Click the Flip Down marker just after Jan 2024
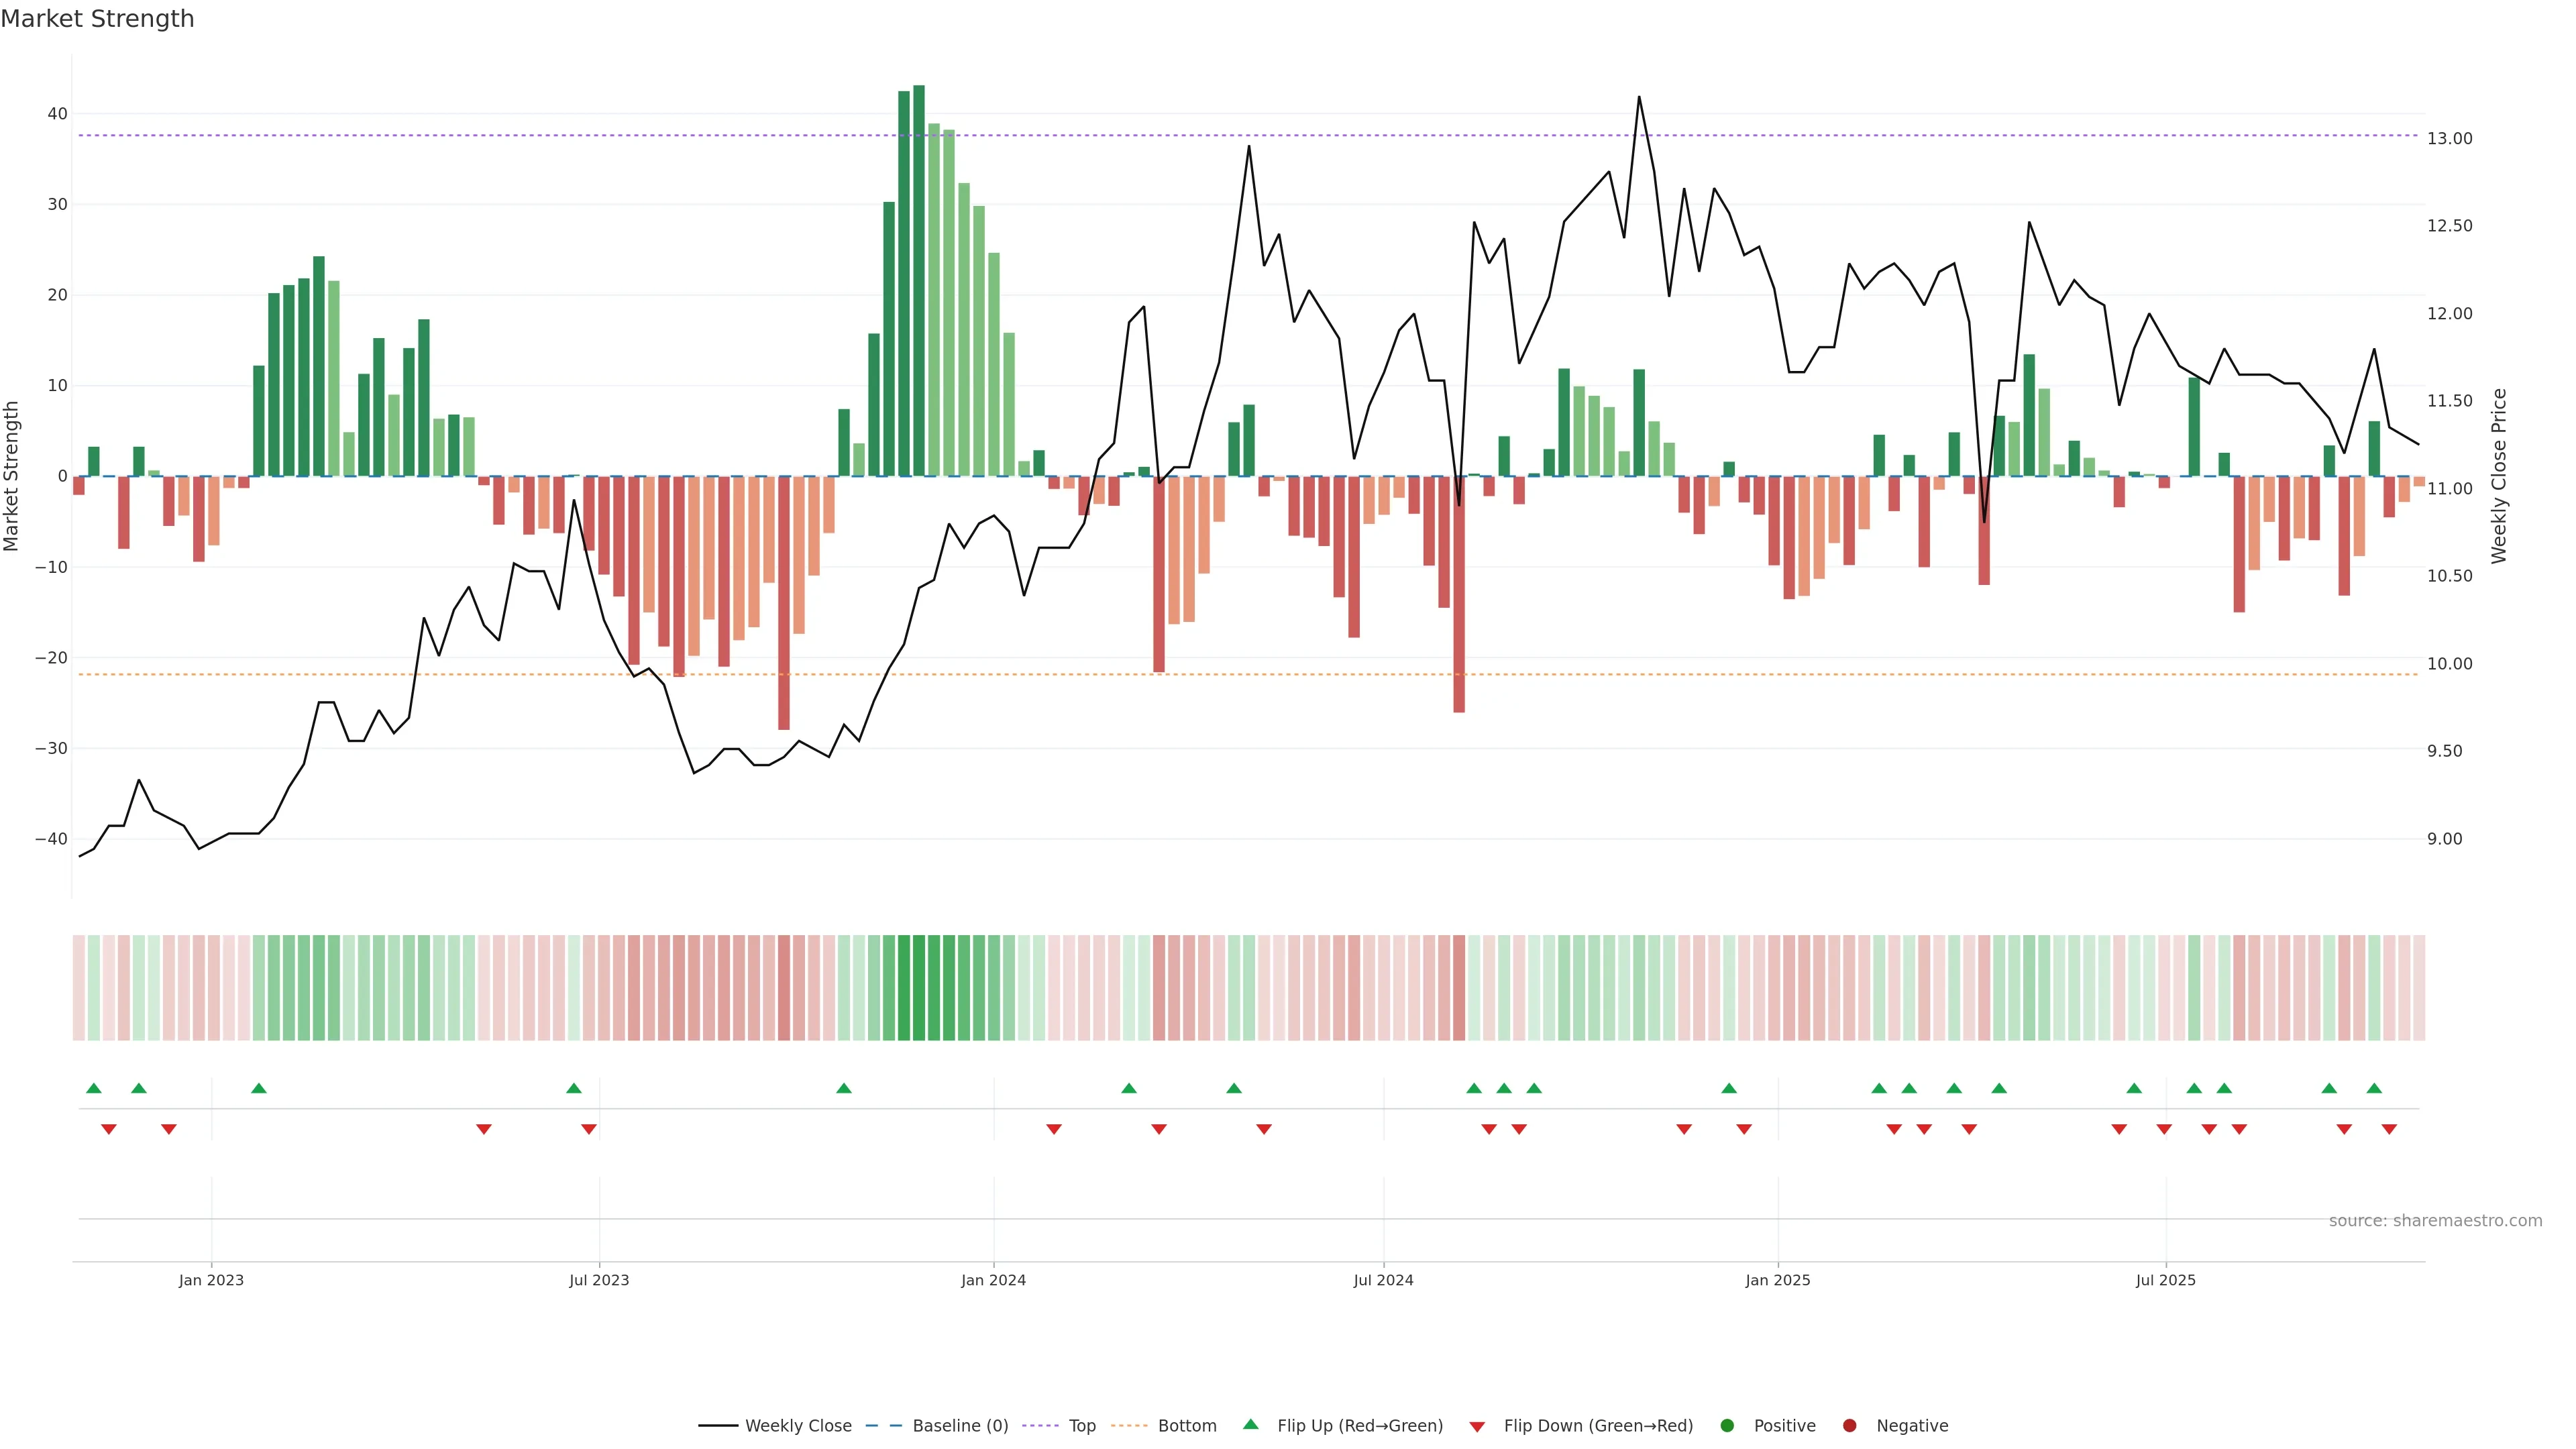This screenshot has width=2576, height=1449. [1053, 1129]
